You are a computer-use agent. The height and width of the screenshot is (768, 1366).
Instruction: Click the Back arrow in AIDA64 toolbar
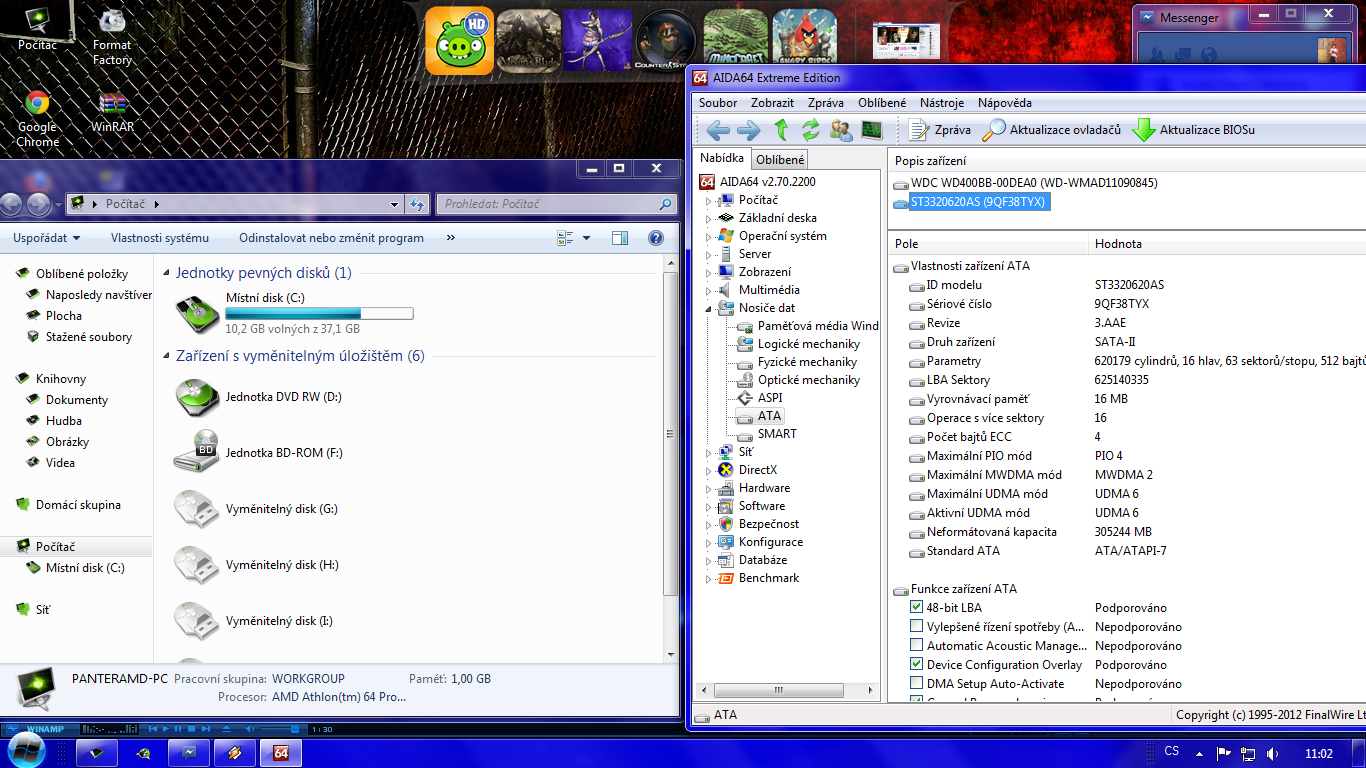(718, 130)
